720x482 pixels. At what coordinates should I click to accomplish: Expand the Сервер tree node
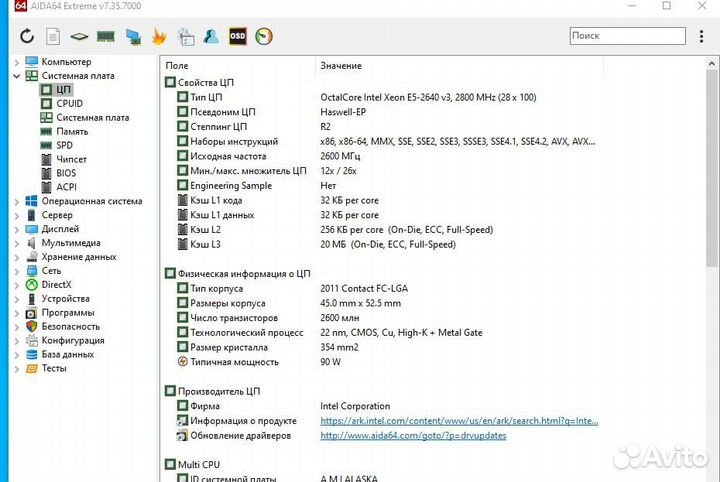click(17, 215)
